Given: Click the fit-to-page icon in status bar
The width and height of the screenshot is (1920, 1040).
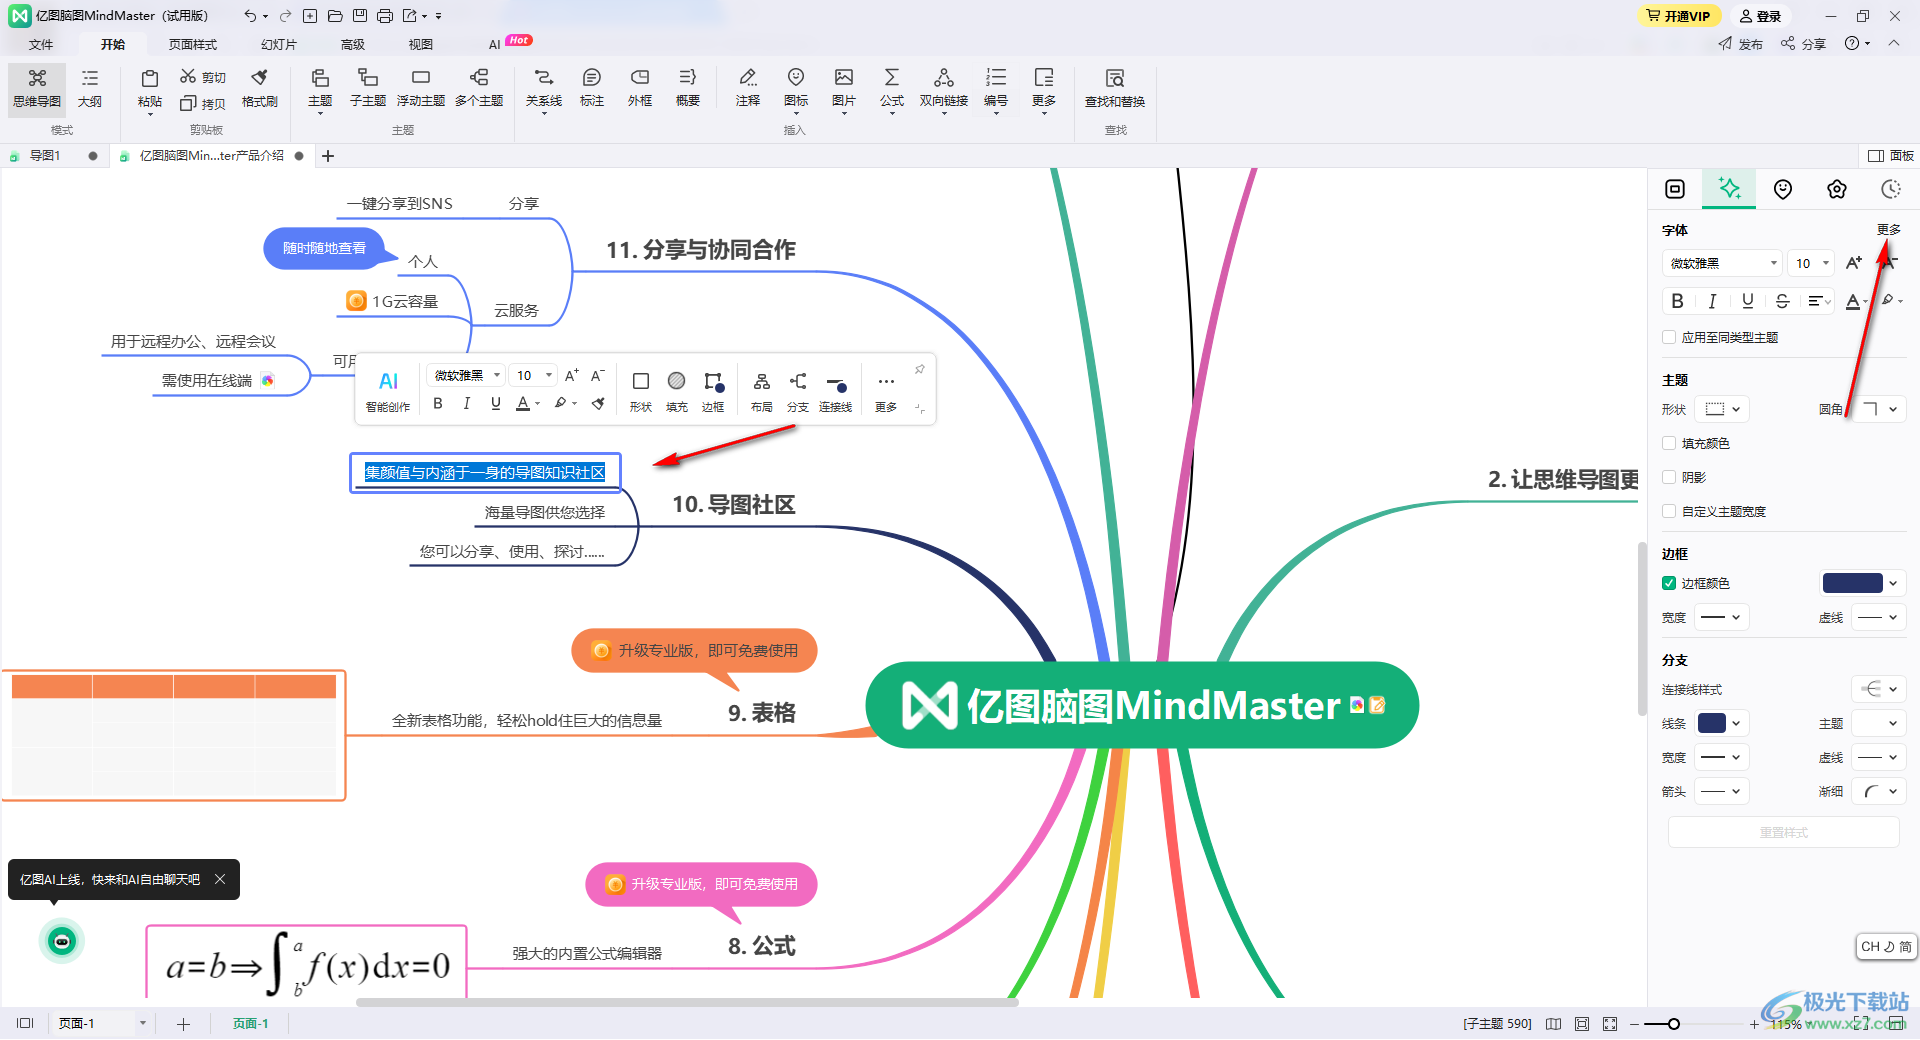Looking at the screenshot, I should click(x=1582, y=1024).
